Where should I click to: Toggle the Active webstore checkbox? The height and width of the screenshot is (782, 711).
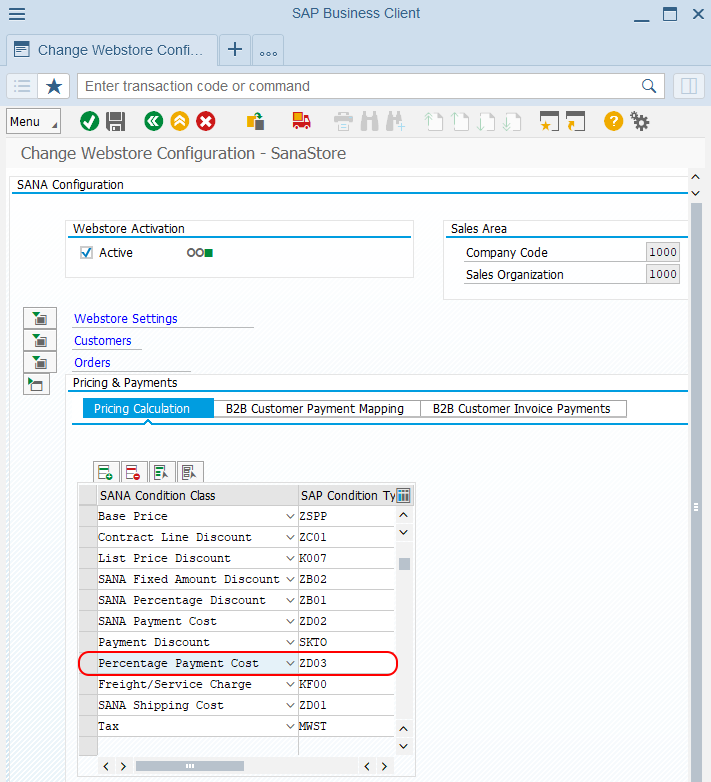[86, 253]
